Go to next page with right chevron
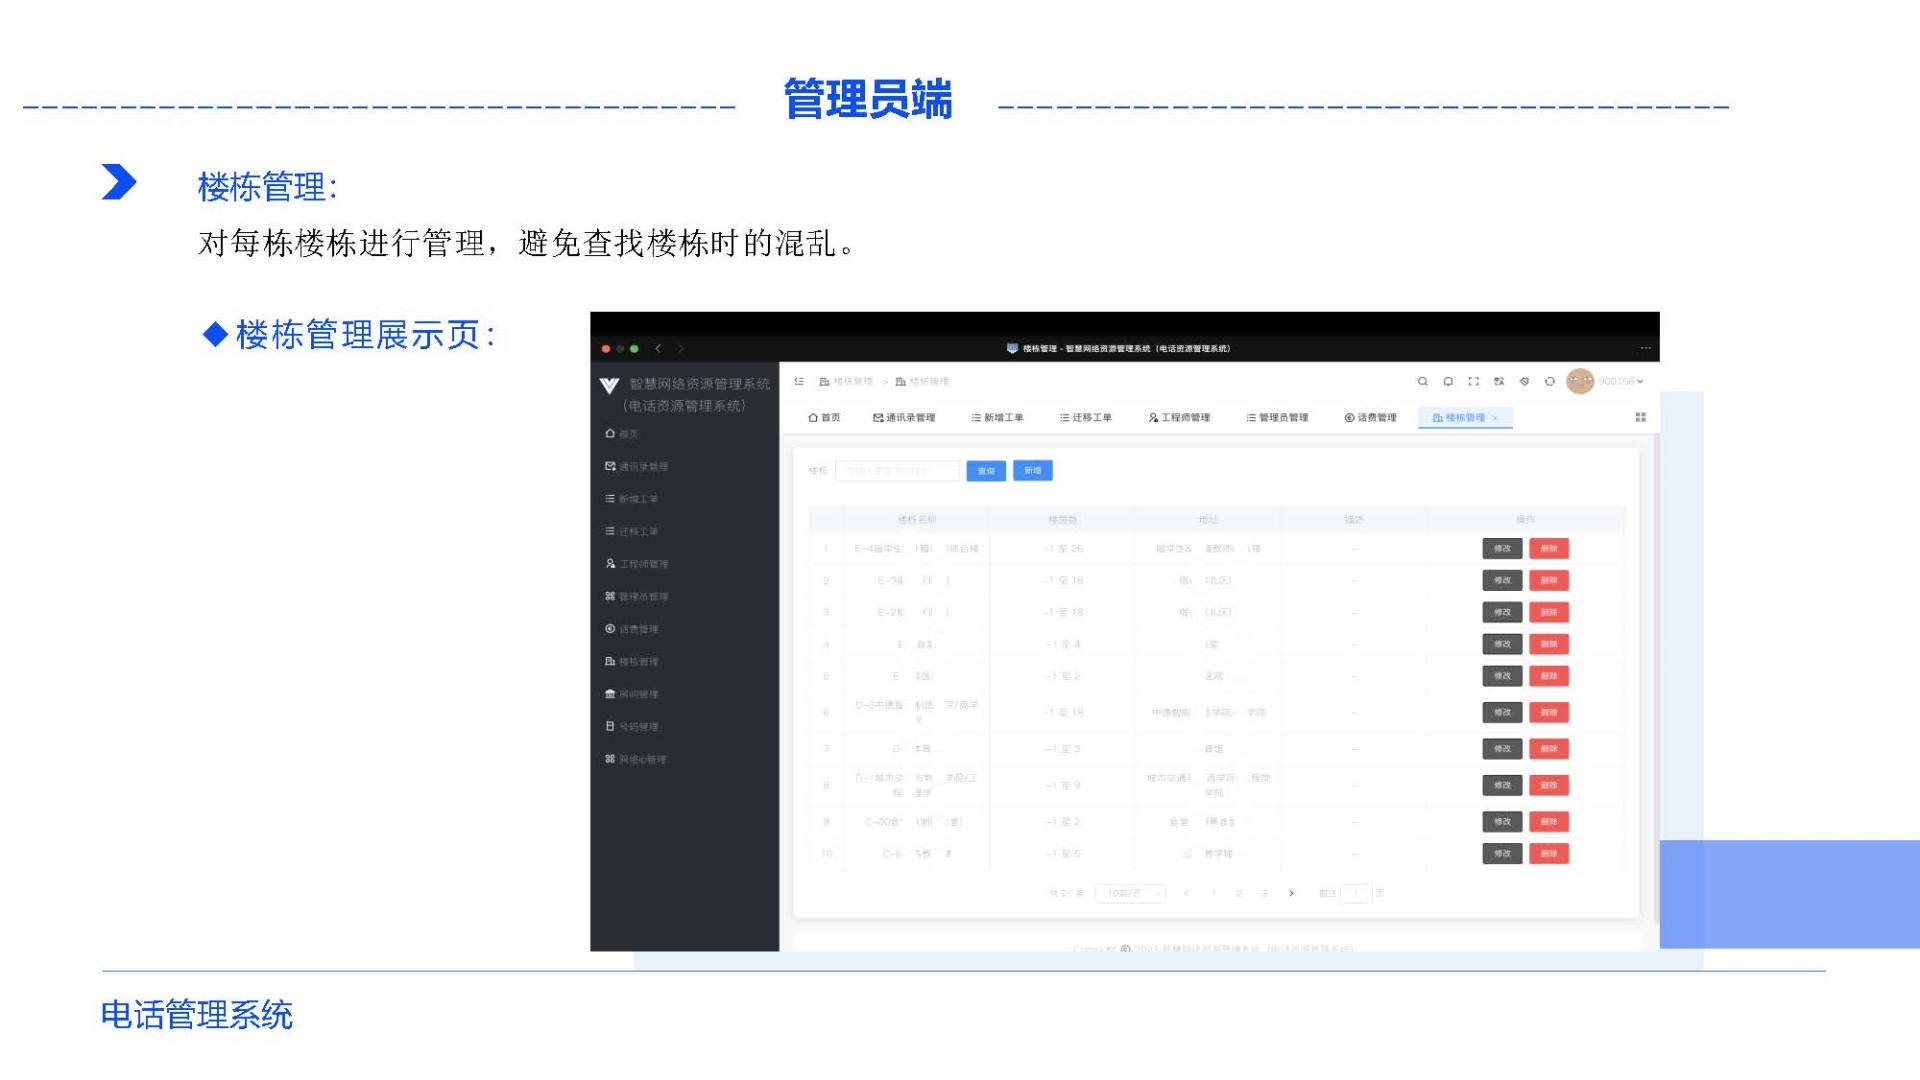 click(1291, 893)
